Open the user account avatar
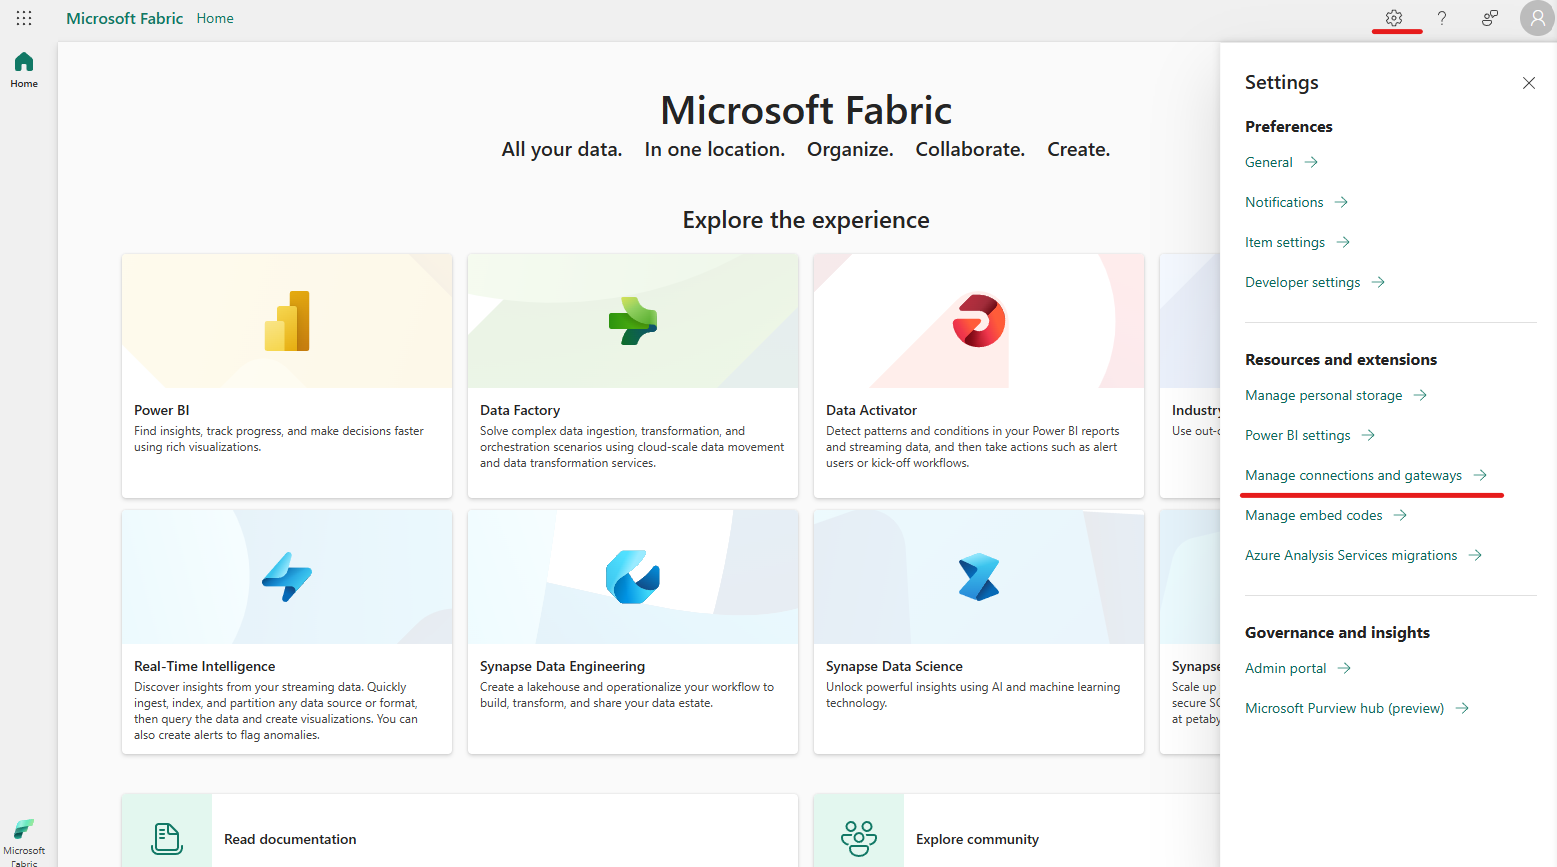This screenshot has width=1557, height=867. click(1538, 18)
